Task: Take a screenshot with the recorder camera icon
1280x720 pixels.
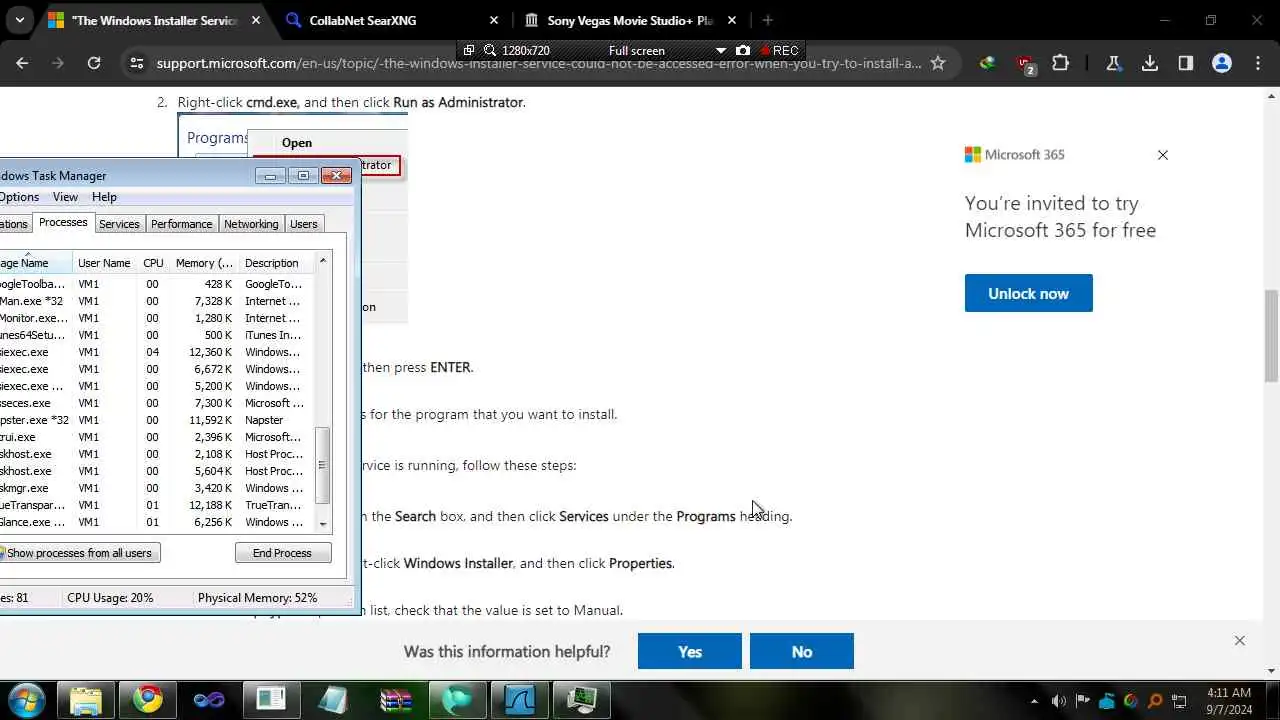Action: point(742,50)
